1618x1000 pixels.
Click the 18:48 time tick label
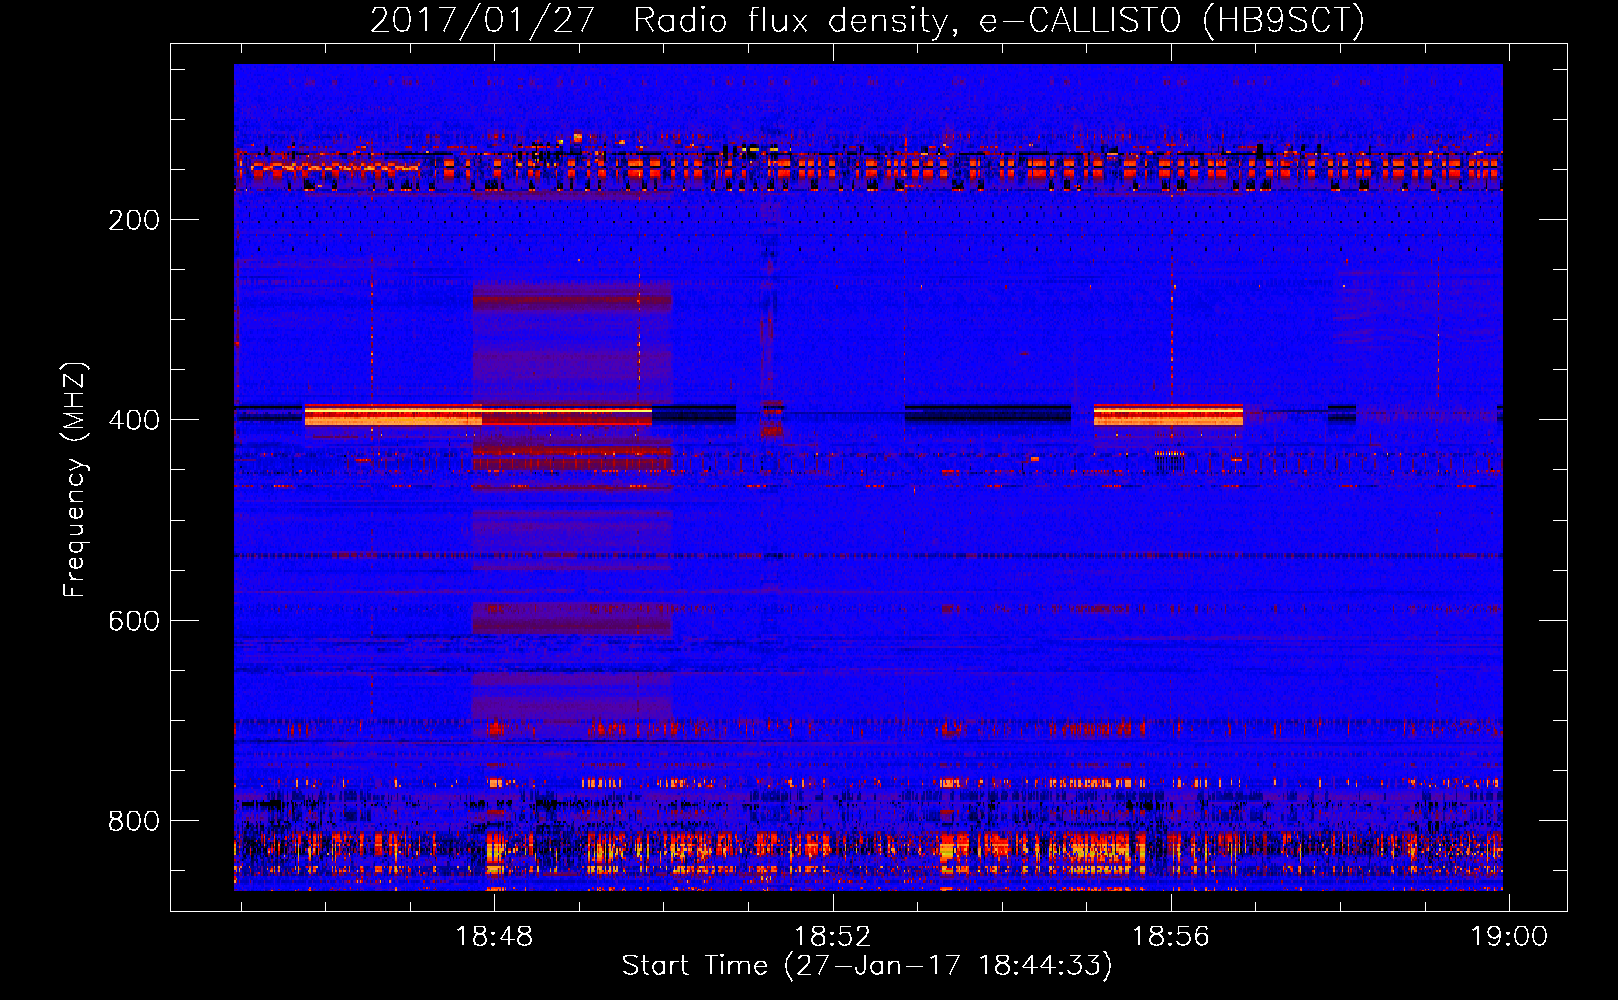pos(495,936)
